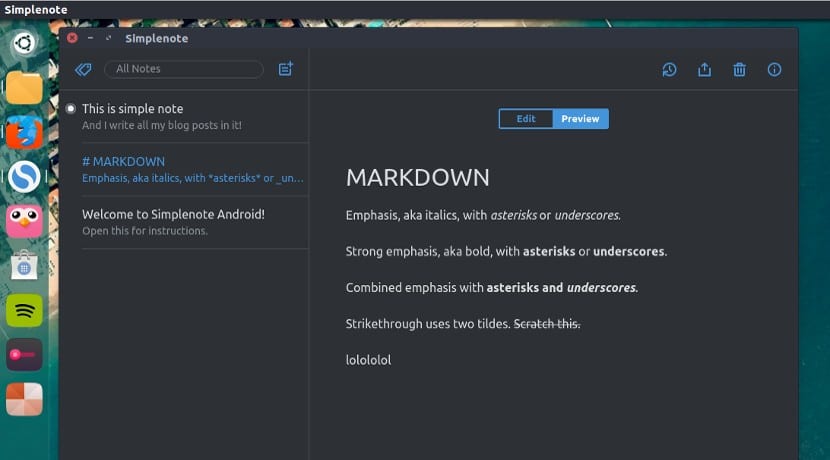
Task: Open the orange squares dock icon
Action: click(24, 399)
